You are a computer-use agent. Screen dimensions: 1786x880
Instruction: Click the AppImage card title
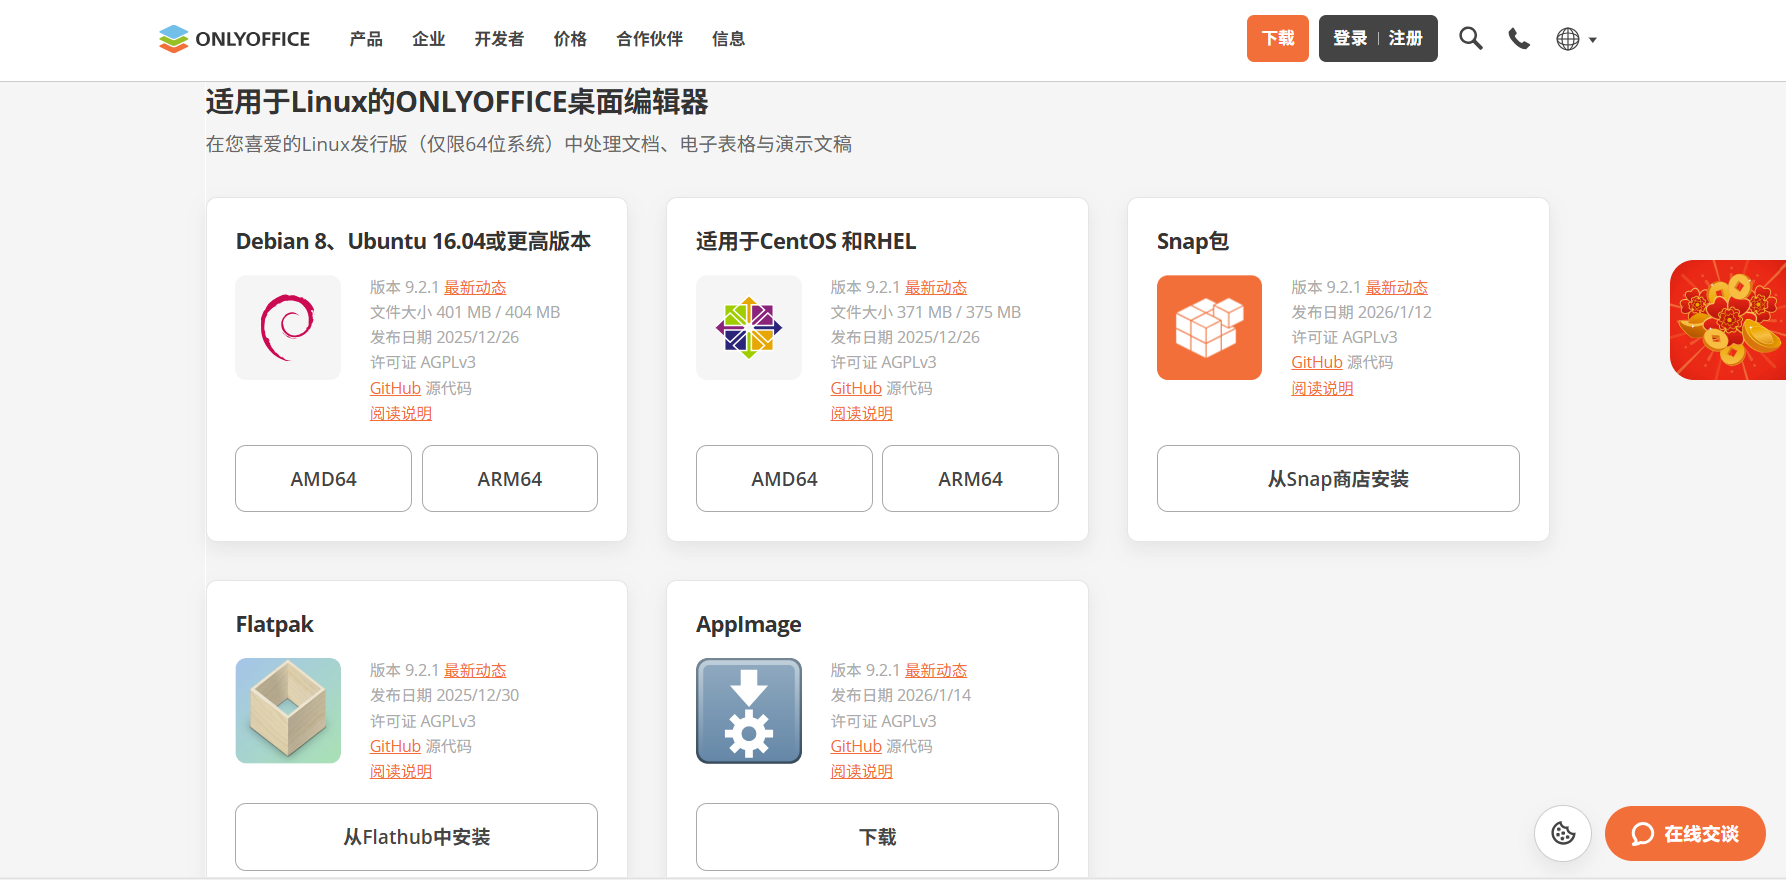click(x=749, y=624)
